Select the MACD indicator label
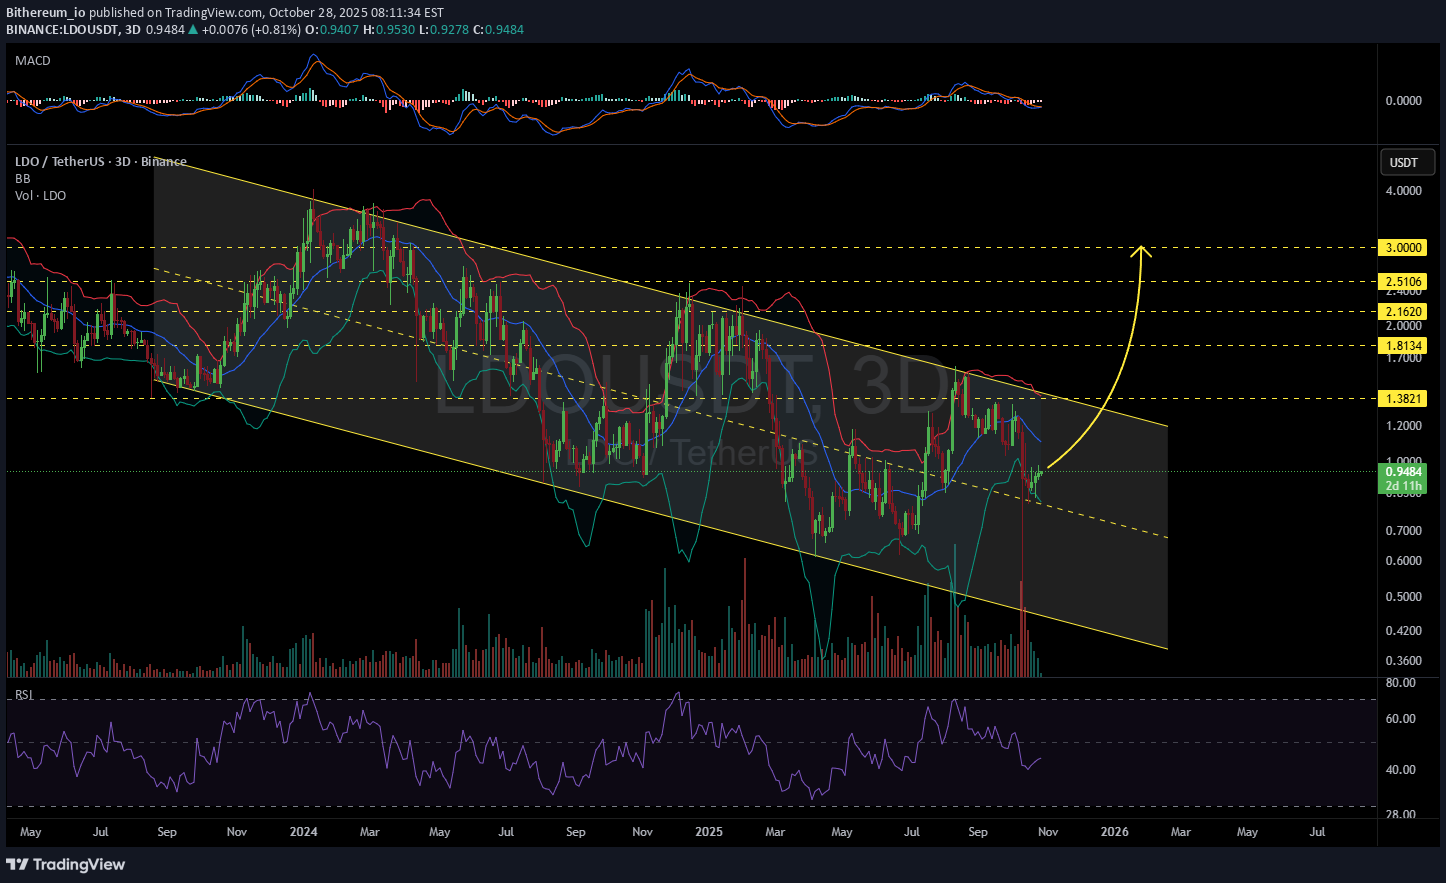 (33, 61)
